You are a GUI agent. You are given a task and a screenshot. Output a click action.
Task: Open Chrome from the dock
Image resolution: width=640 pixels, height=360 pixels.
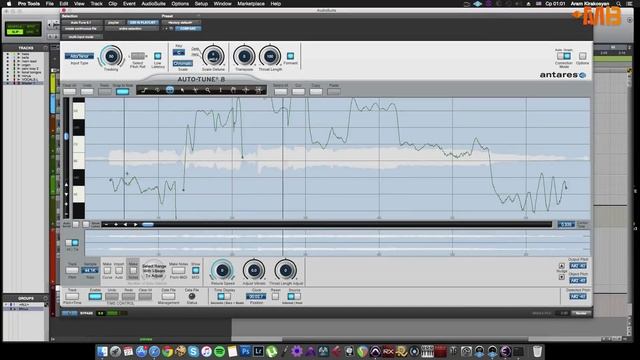point(167,351)
